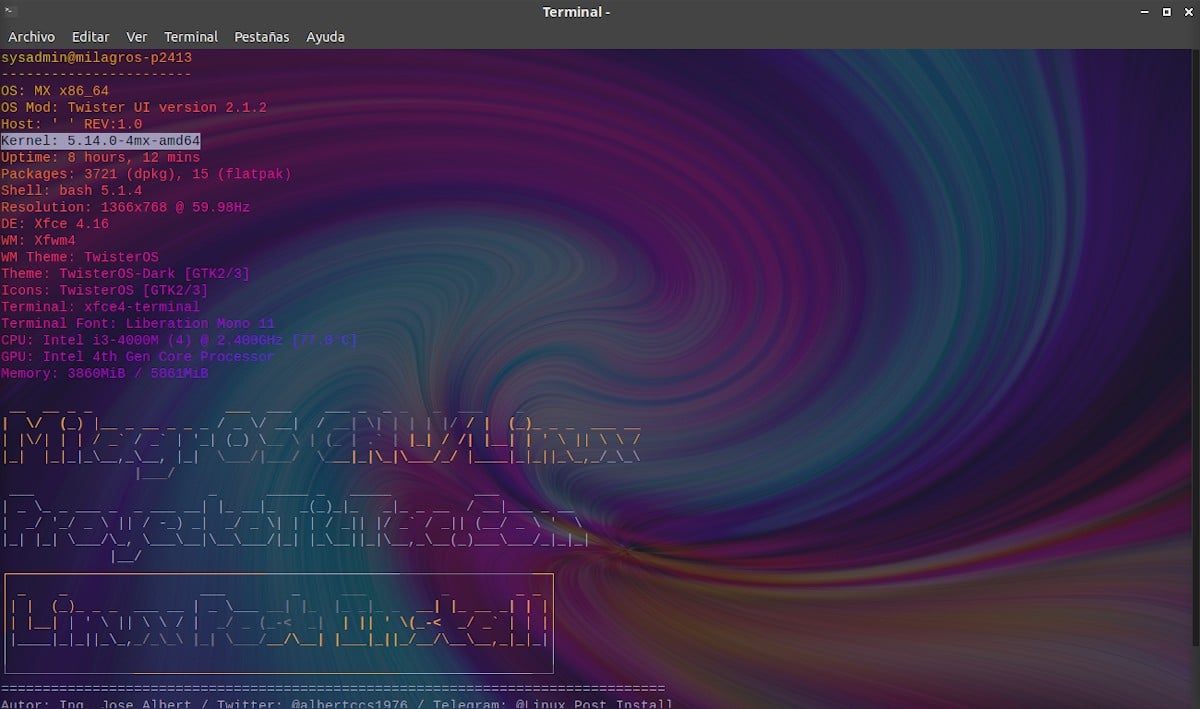
Task: Maximize the Terminal window
Action: (x=1166, y=12)
